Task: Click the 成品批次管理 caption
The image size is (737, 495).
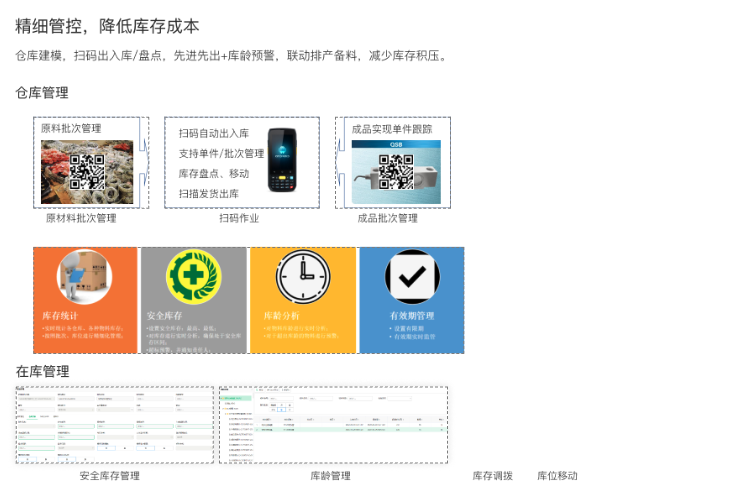Action: [387, 218]
